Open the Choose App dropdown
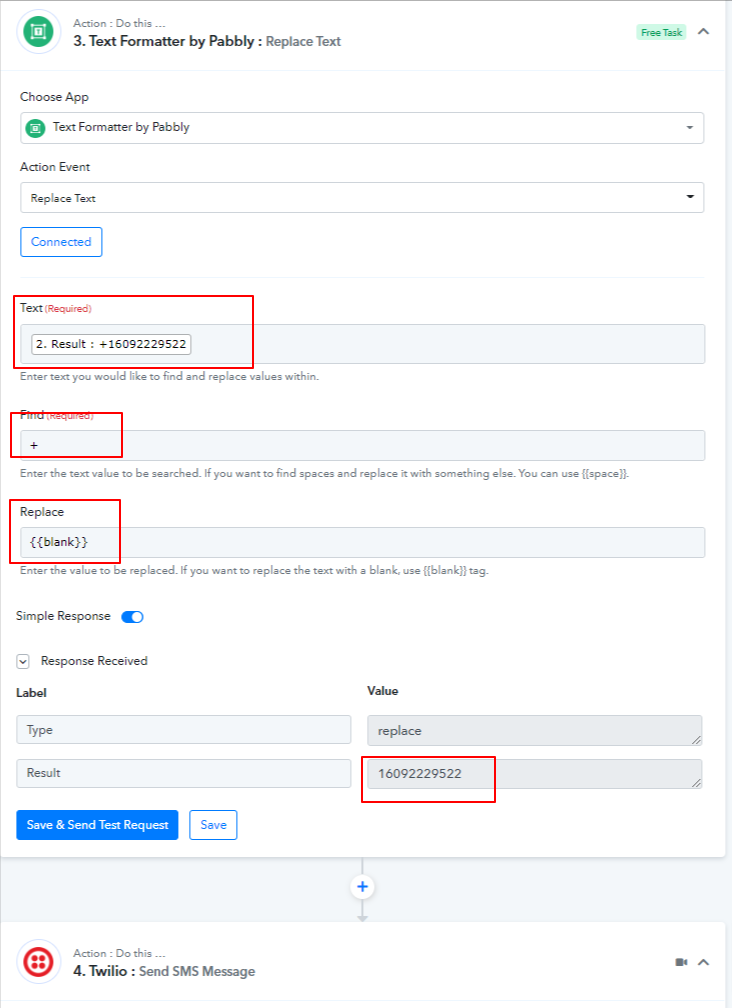The height and width of the screenshot is (1008, 732). (x=362, y=127)
